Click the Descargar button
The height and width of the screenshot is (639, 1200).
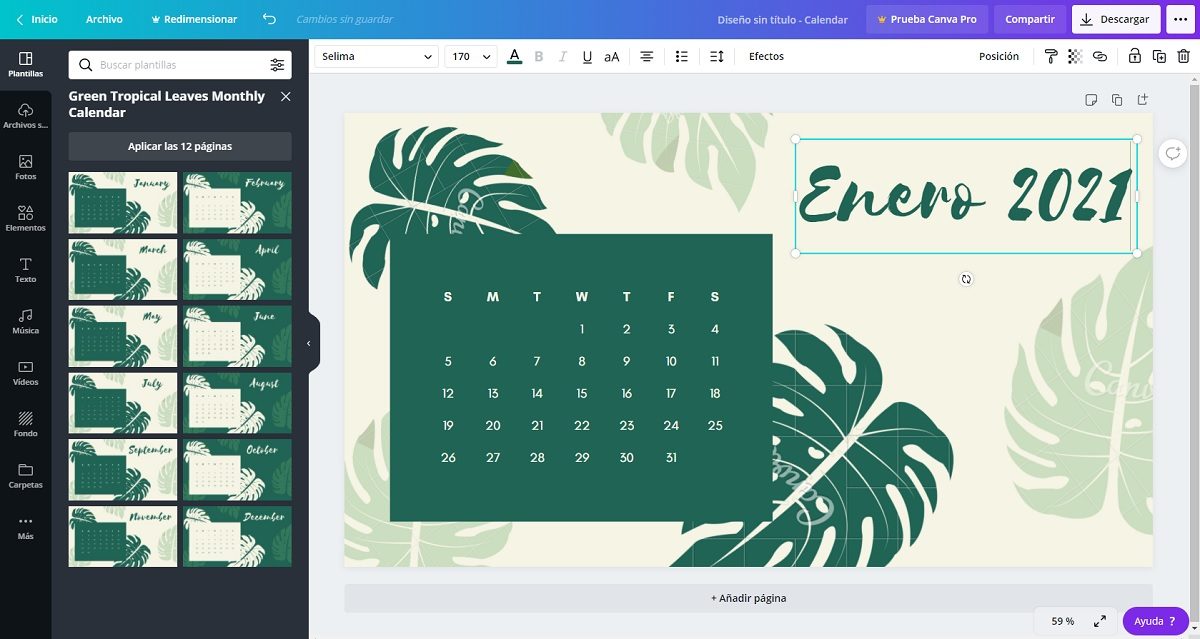pos(1116,19)
